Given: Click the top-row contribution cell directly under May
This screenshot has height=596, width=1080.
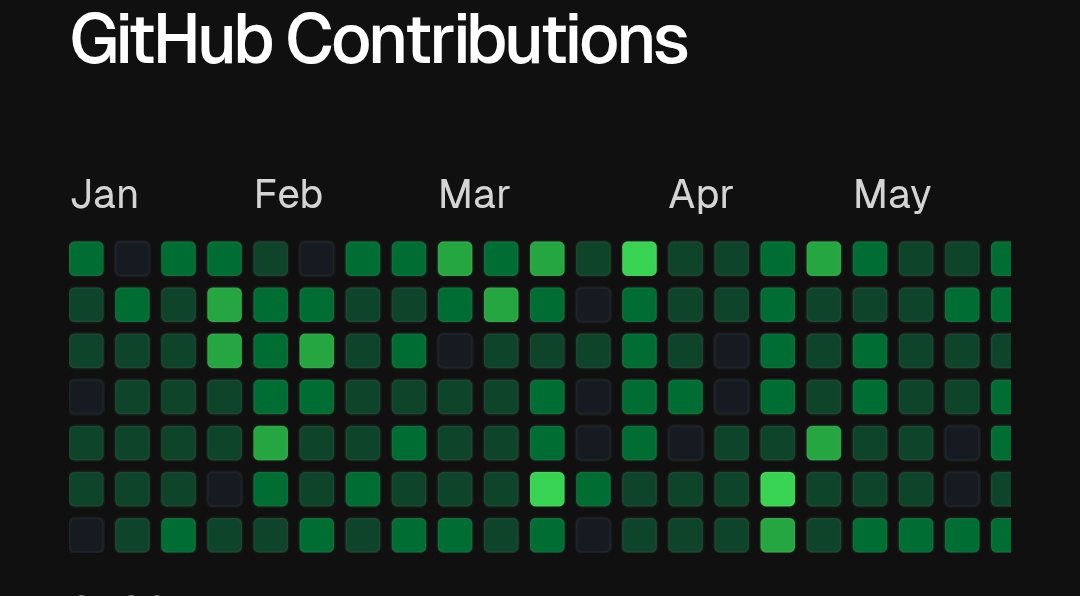Looking at the screenshot, I should click(870, 258).
